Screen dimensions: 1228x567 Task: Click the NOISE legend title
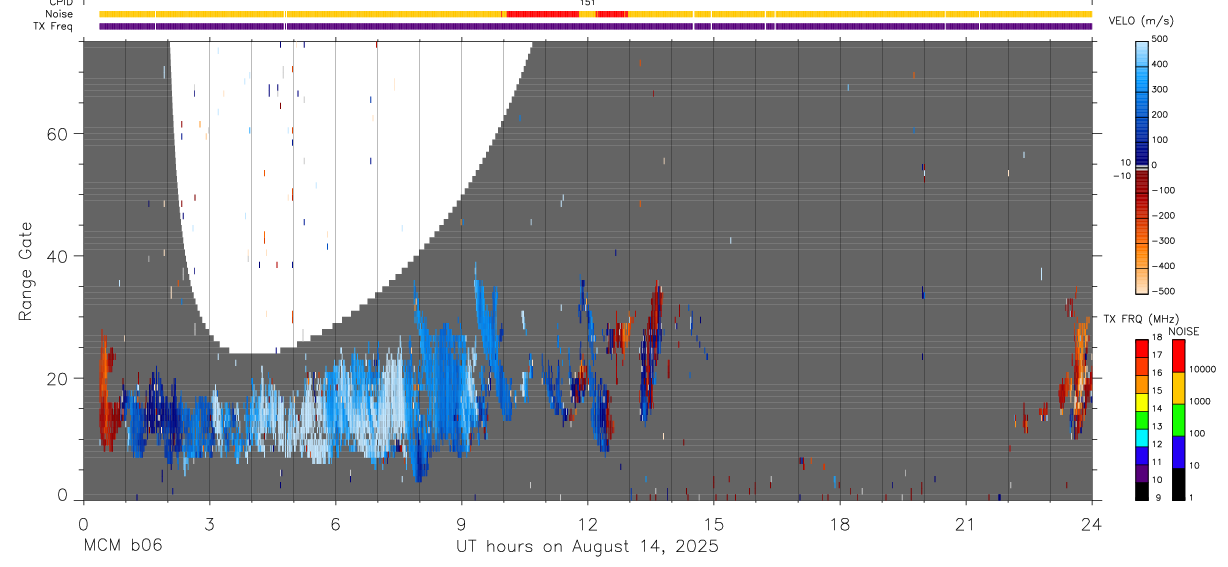pos(1183,331)
